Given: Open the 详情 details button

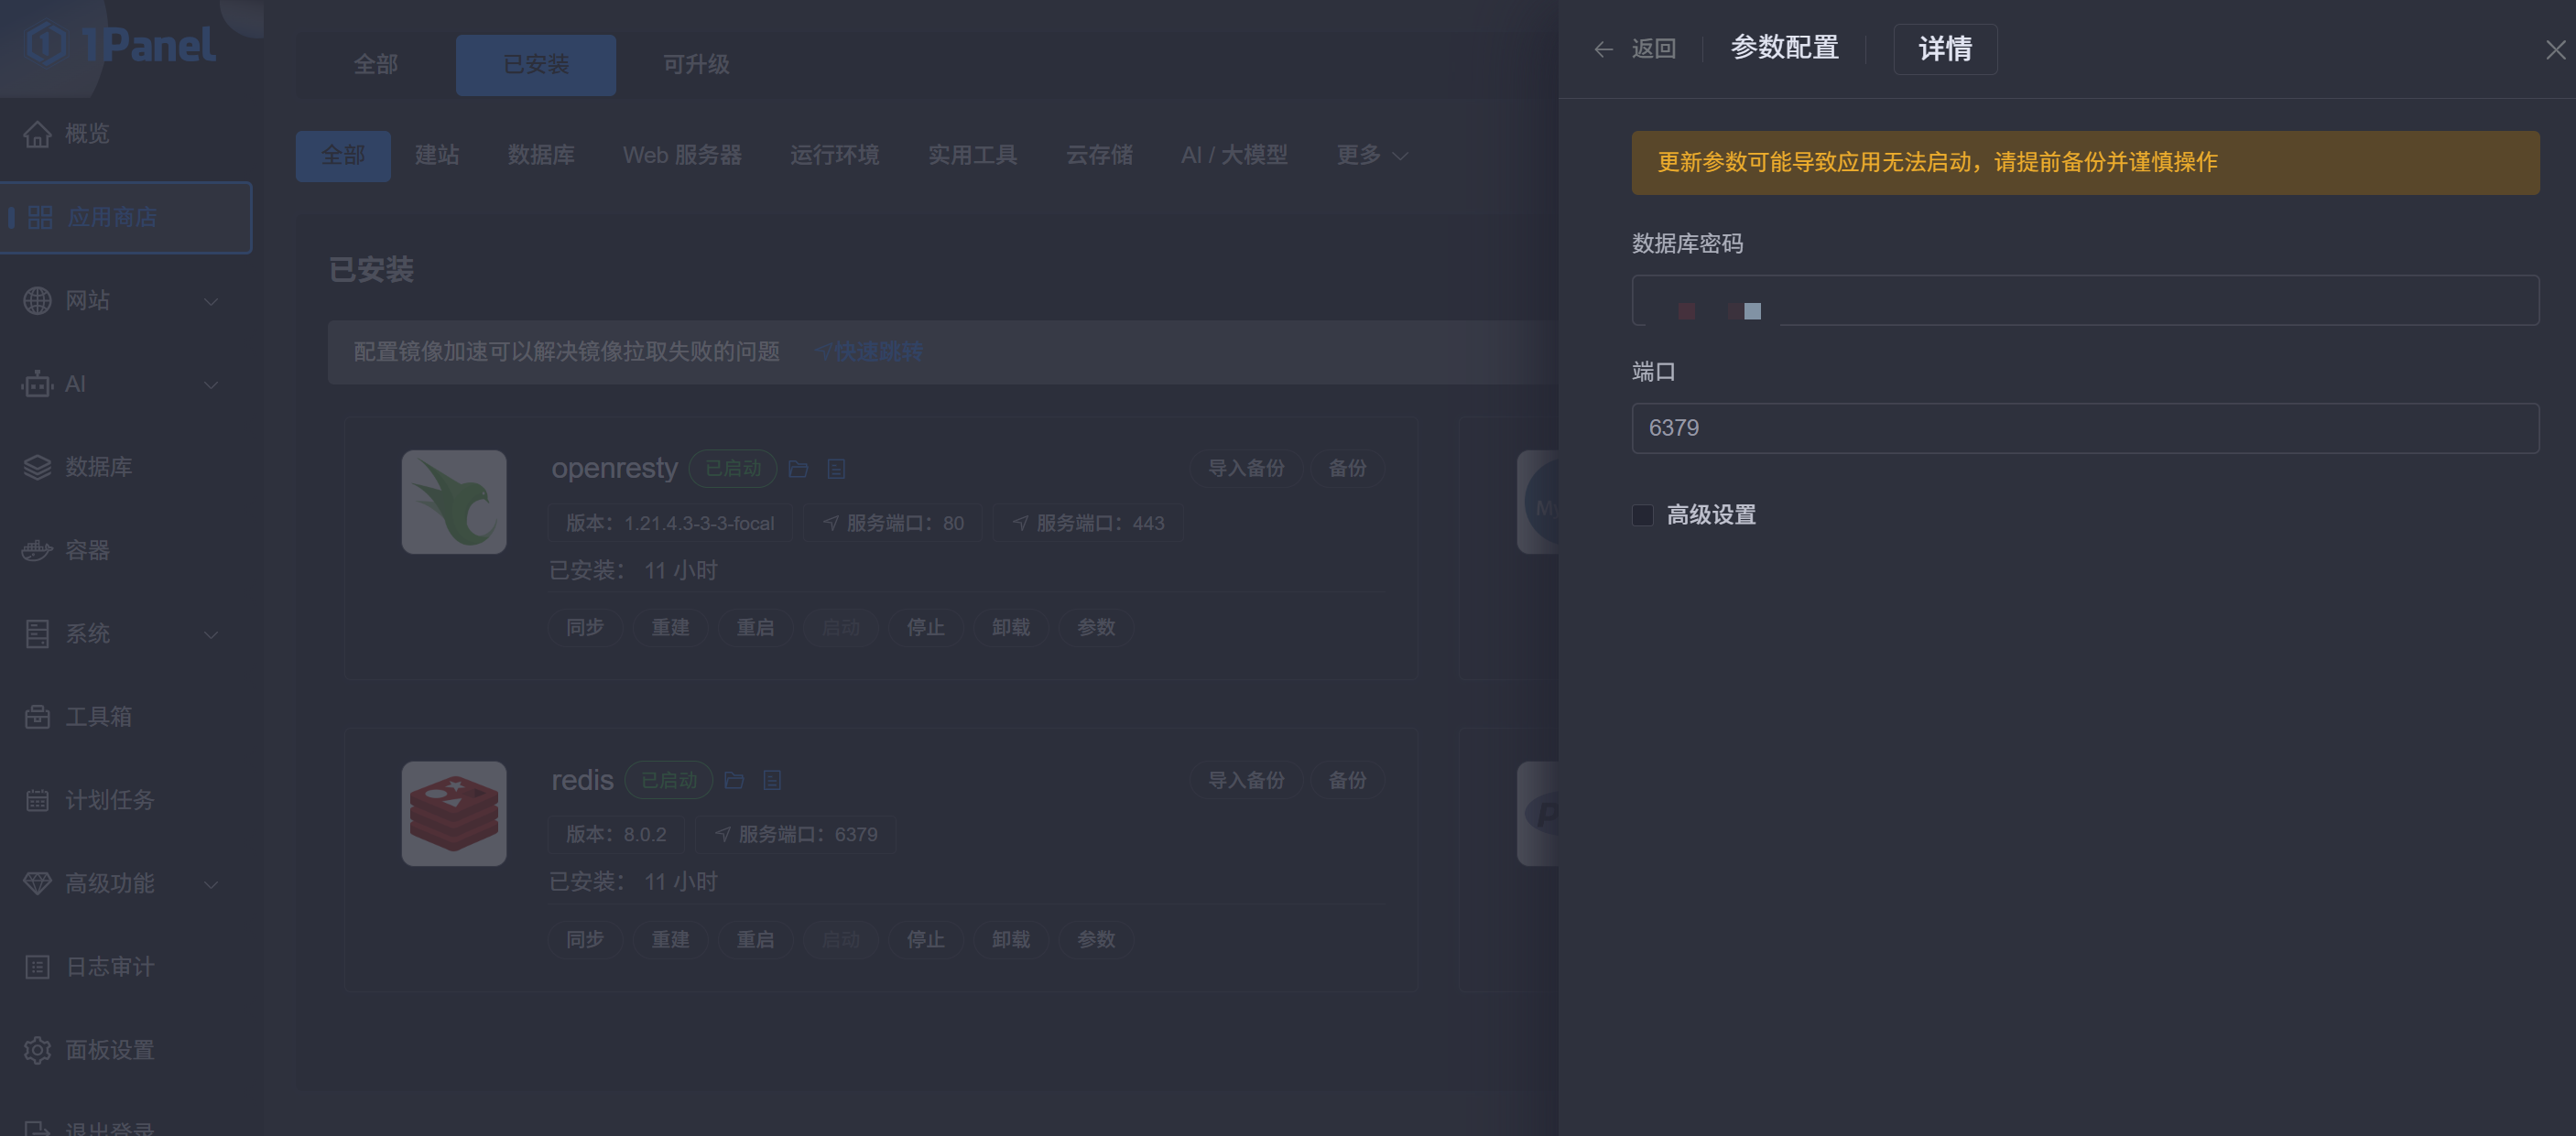Looking at the screenshot, I should point(1944,49).
